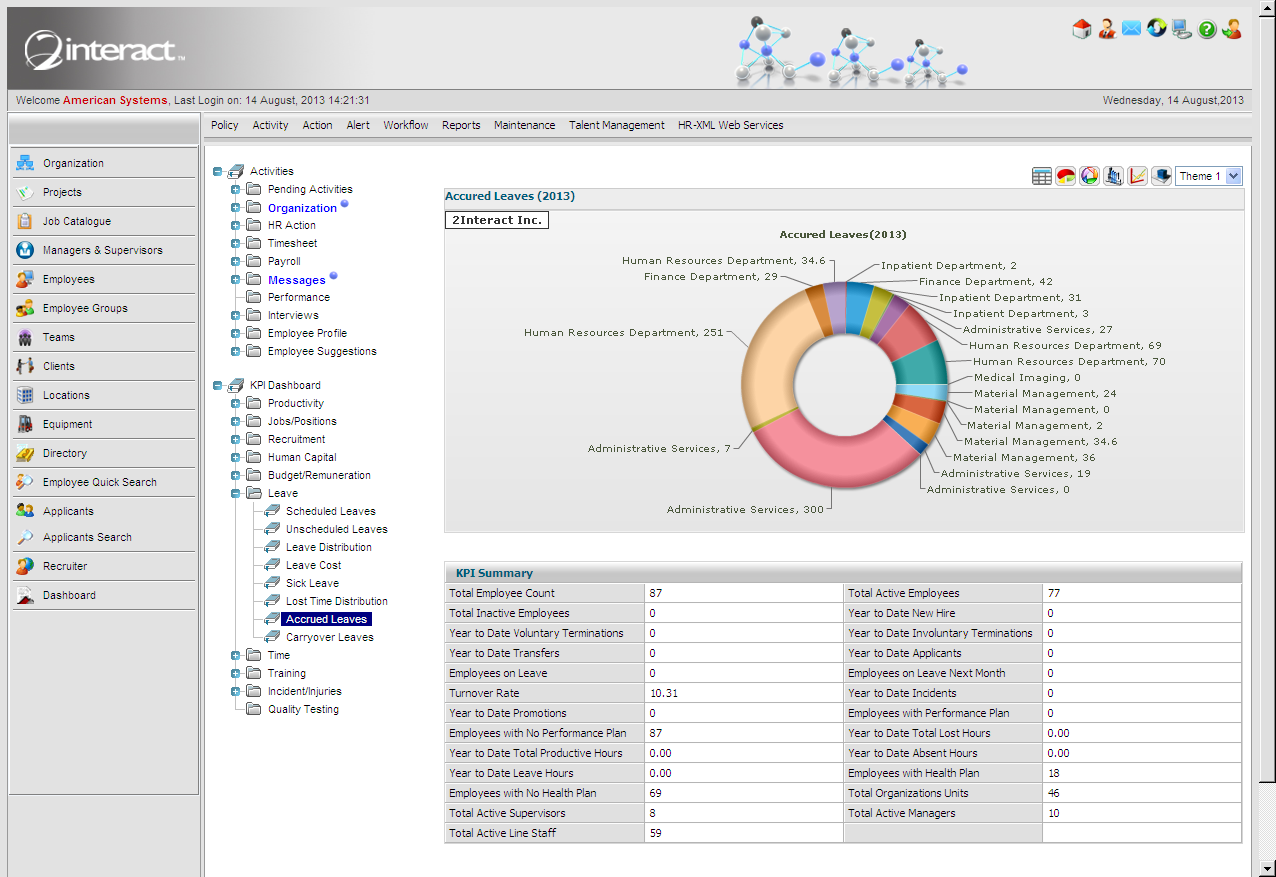
Task: Open the Theme 1 dropdown
Action: pyautogui.click(x=1209, y=176)
